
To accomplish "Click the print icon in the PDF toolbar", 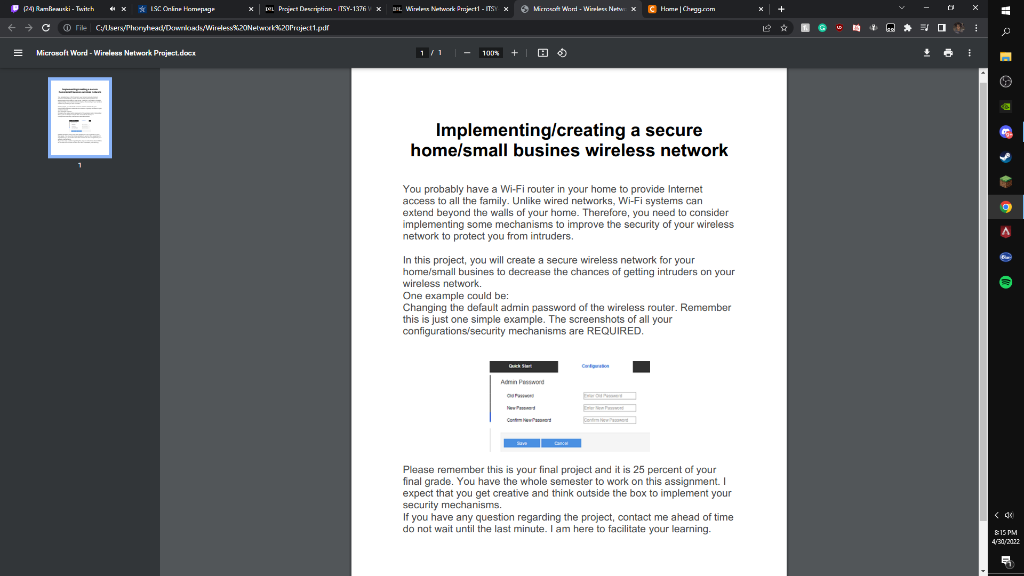I will (947, 54).
